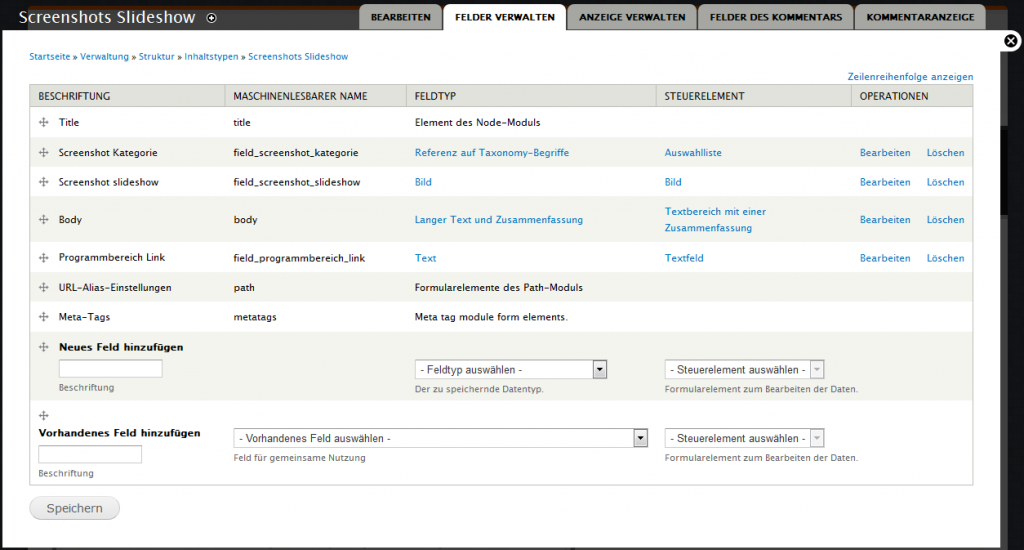Image resolution: width=1024 pixels, height=550 pixels.
Task: Open the Feldtyp auswählen dropdown
Action: pos(511,370)
